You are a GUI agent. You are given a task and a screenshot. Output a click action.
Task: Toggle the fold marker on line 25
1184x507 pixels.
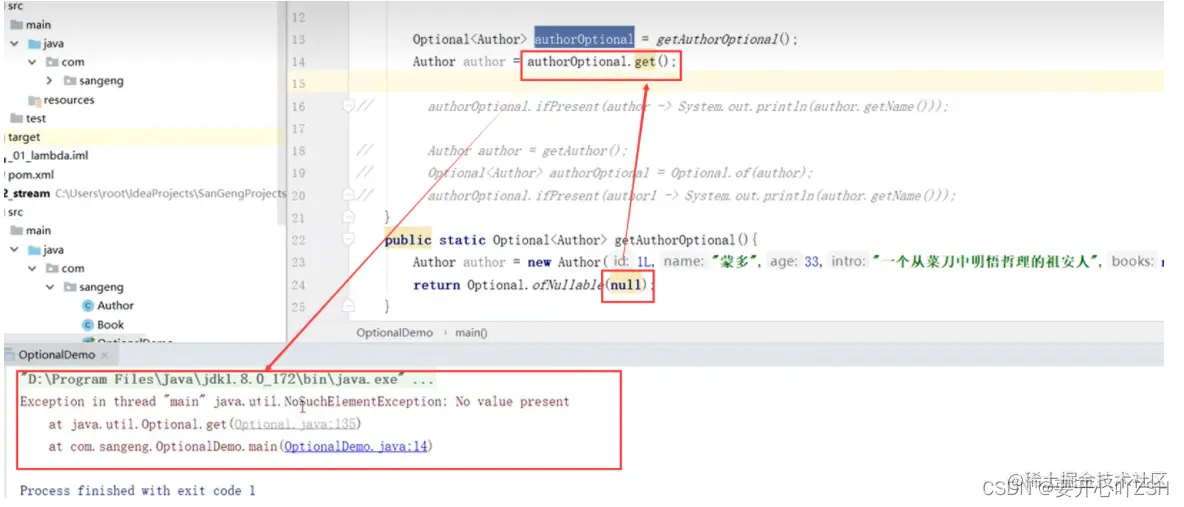(348, 306)
